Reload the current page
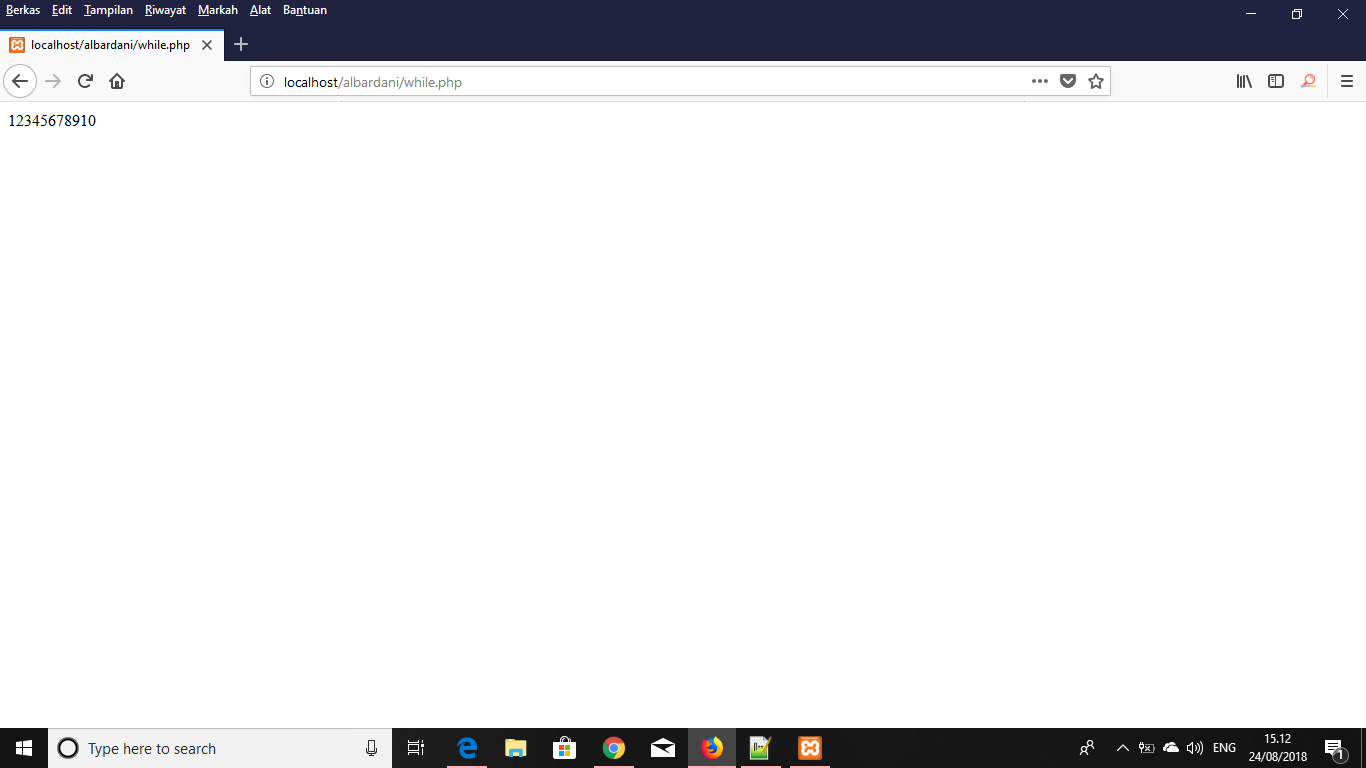The width and height of the screenshot is (1366, 768). click(x=85, y=81)
